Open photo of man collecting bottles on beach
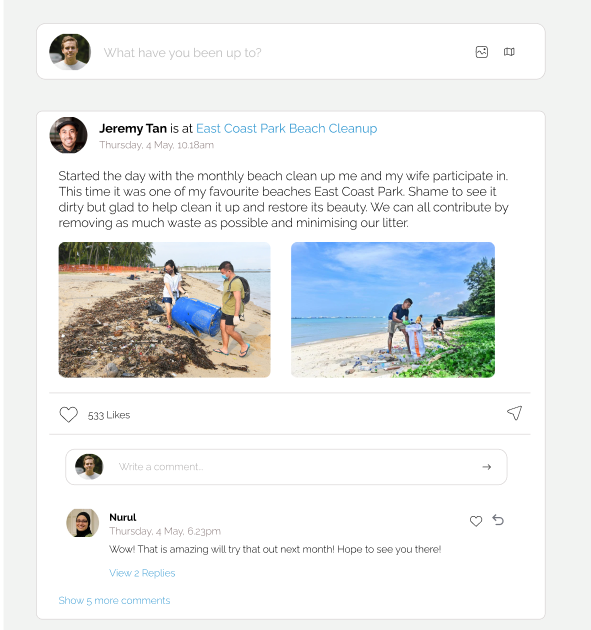The height and width of the screenshot is (630, 591). tap(393, 310)
